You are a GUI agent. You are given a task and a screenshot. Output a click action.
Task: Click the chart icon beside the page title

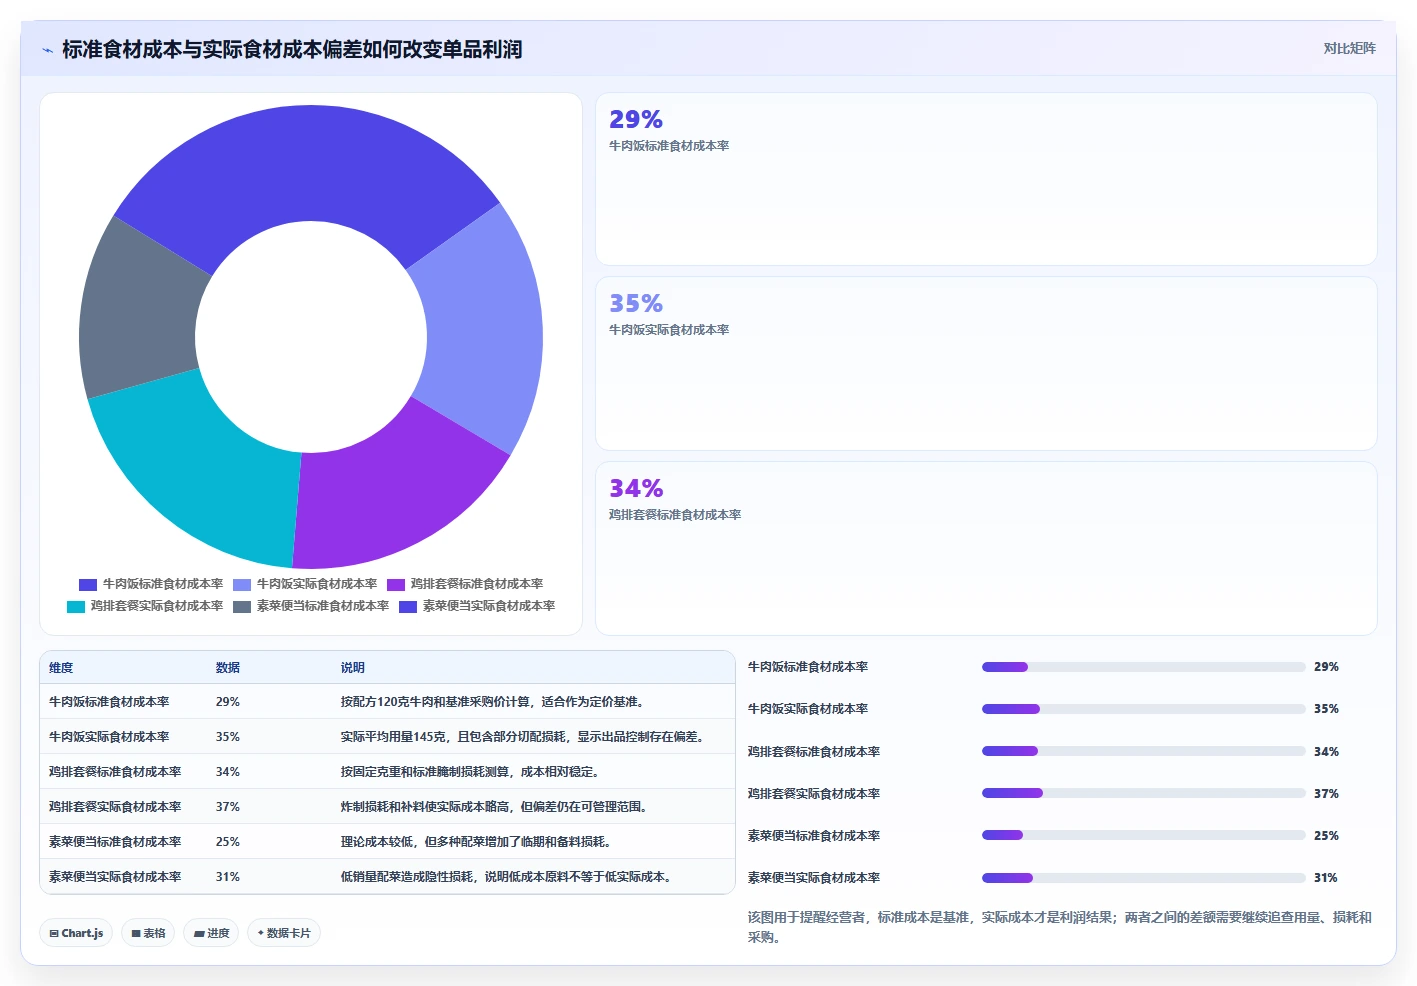[x=47, y=50]
